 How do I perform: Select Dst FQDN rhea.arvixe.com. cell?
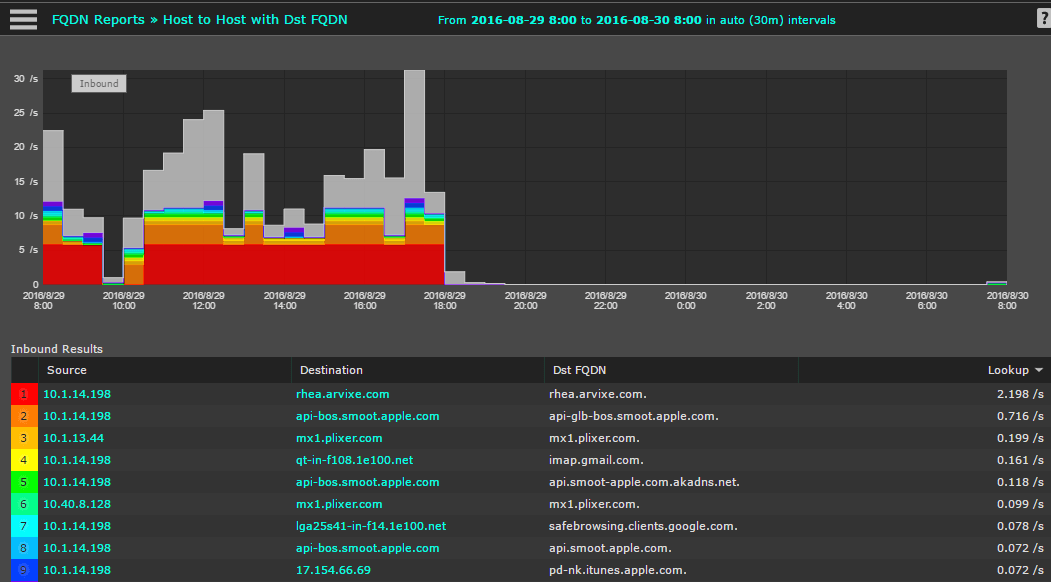click(598, 394)
